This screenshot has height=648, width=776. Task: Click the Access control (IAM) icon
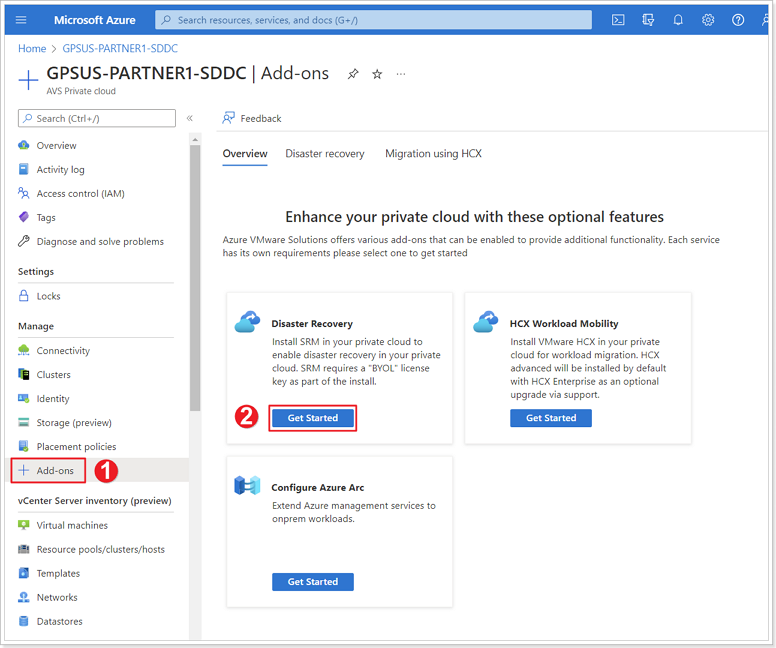[24, 193]
